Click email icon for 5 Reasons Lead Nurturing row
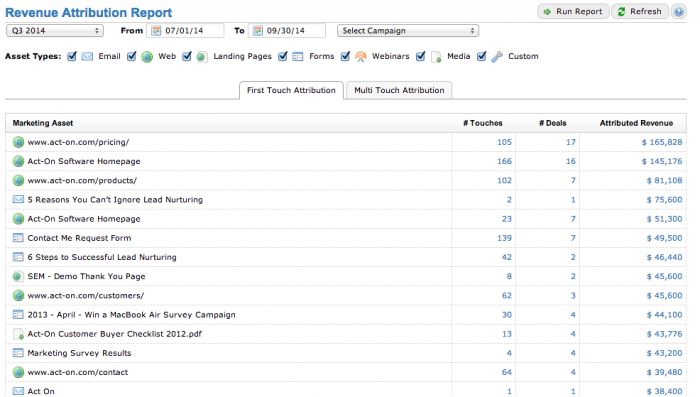700x397 pixels. [x=18, y=200]
